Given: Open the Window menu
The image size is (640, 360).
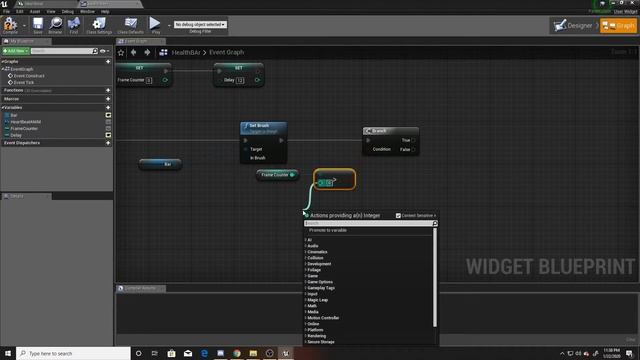Looking at the screenshot, I should coord(87,11).
